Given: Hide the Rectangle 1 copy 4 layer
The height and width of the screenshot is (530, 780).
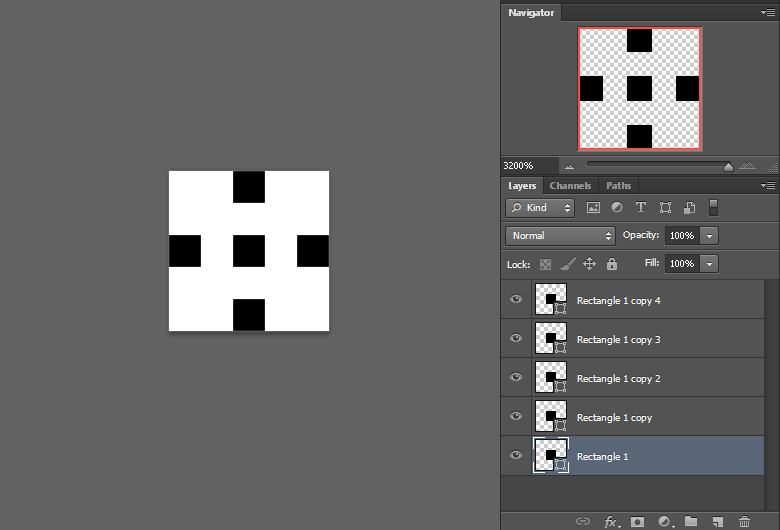Looking at the screenshot, I should pos(516,300).
